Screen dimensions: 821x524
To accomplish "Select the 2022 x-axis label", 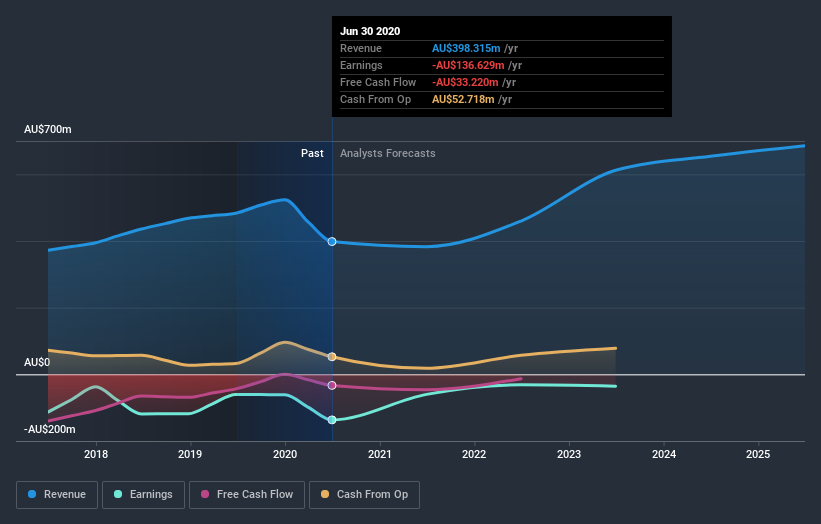I will click(474, 454).
